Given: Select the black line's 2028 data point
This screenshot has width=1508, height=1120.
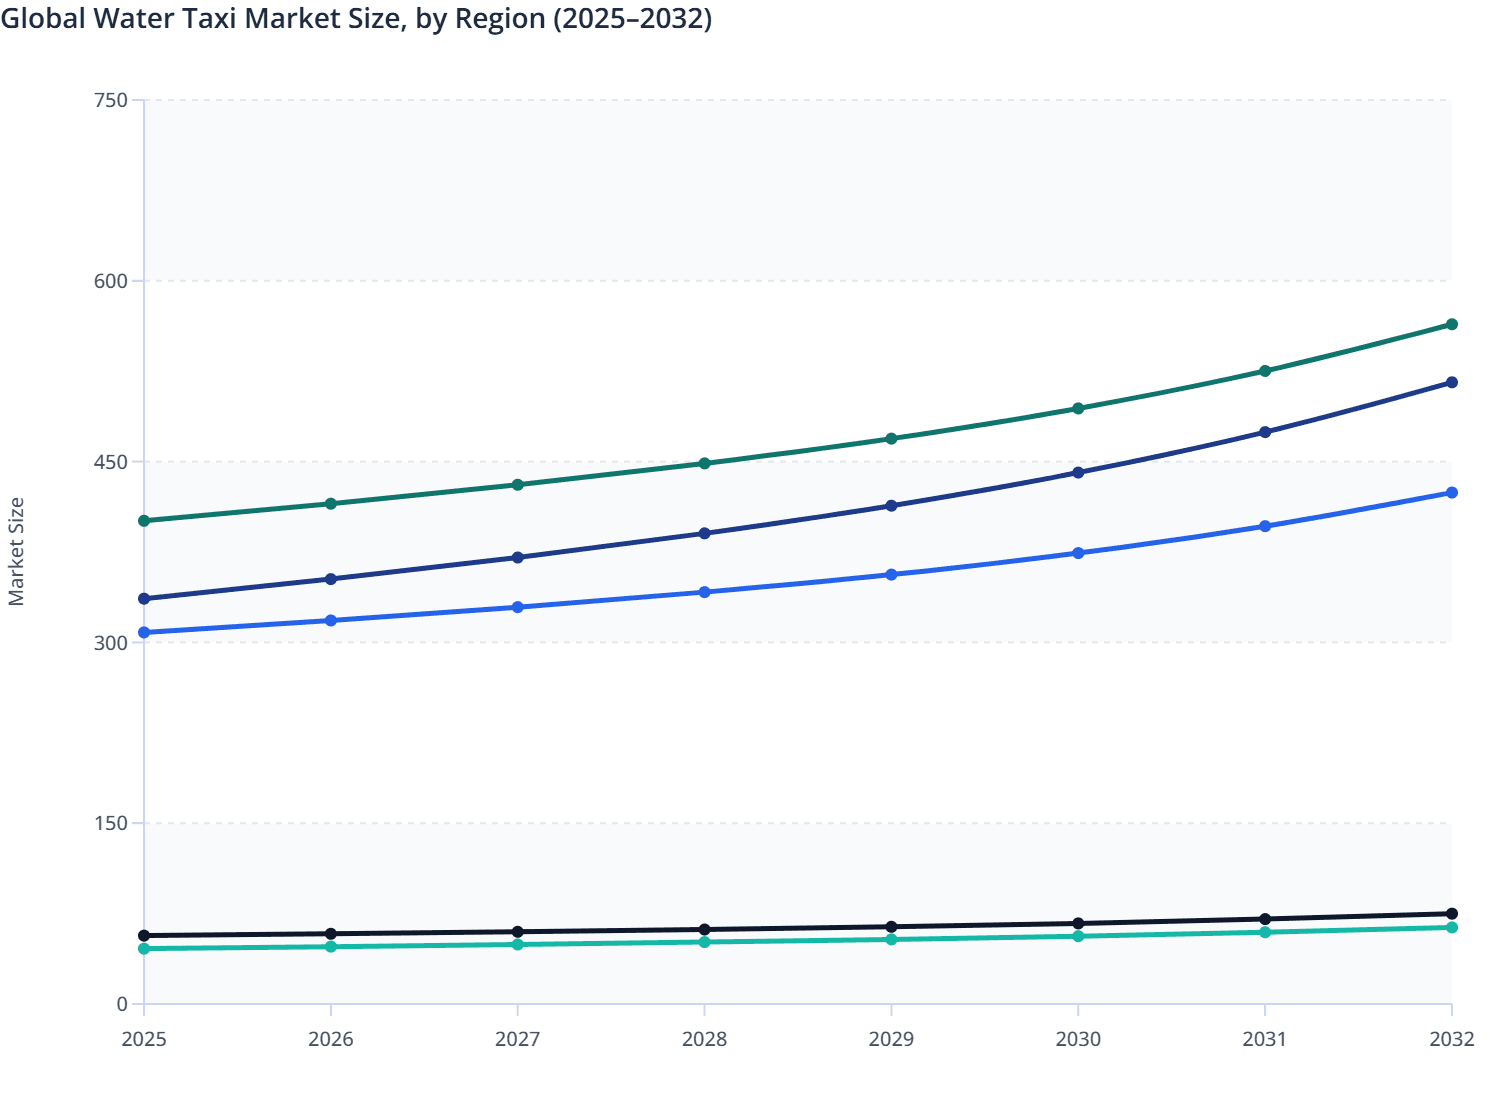Looking at the screenshot, I should (x=704, y=929).
